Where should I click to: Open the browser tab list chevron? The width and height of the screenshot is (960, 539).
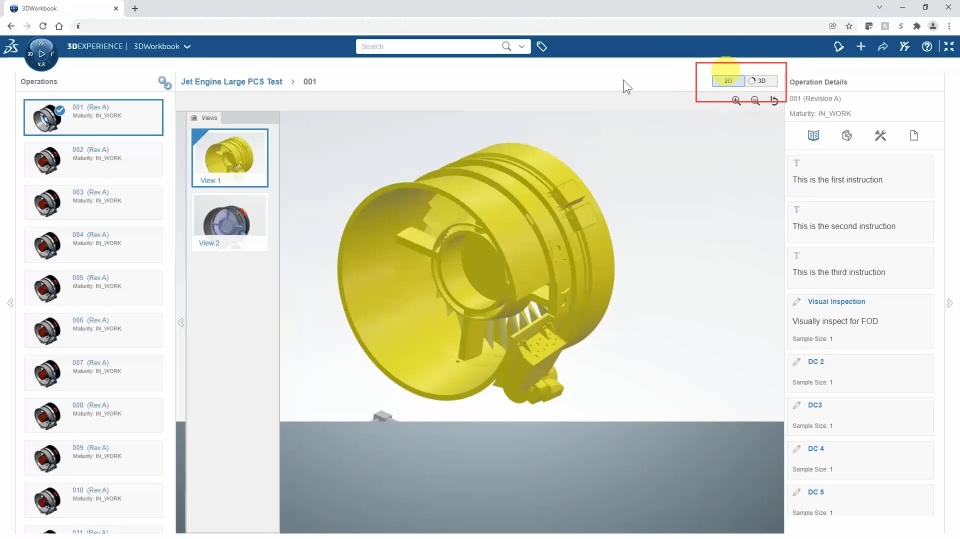(x=879, y=7)
